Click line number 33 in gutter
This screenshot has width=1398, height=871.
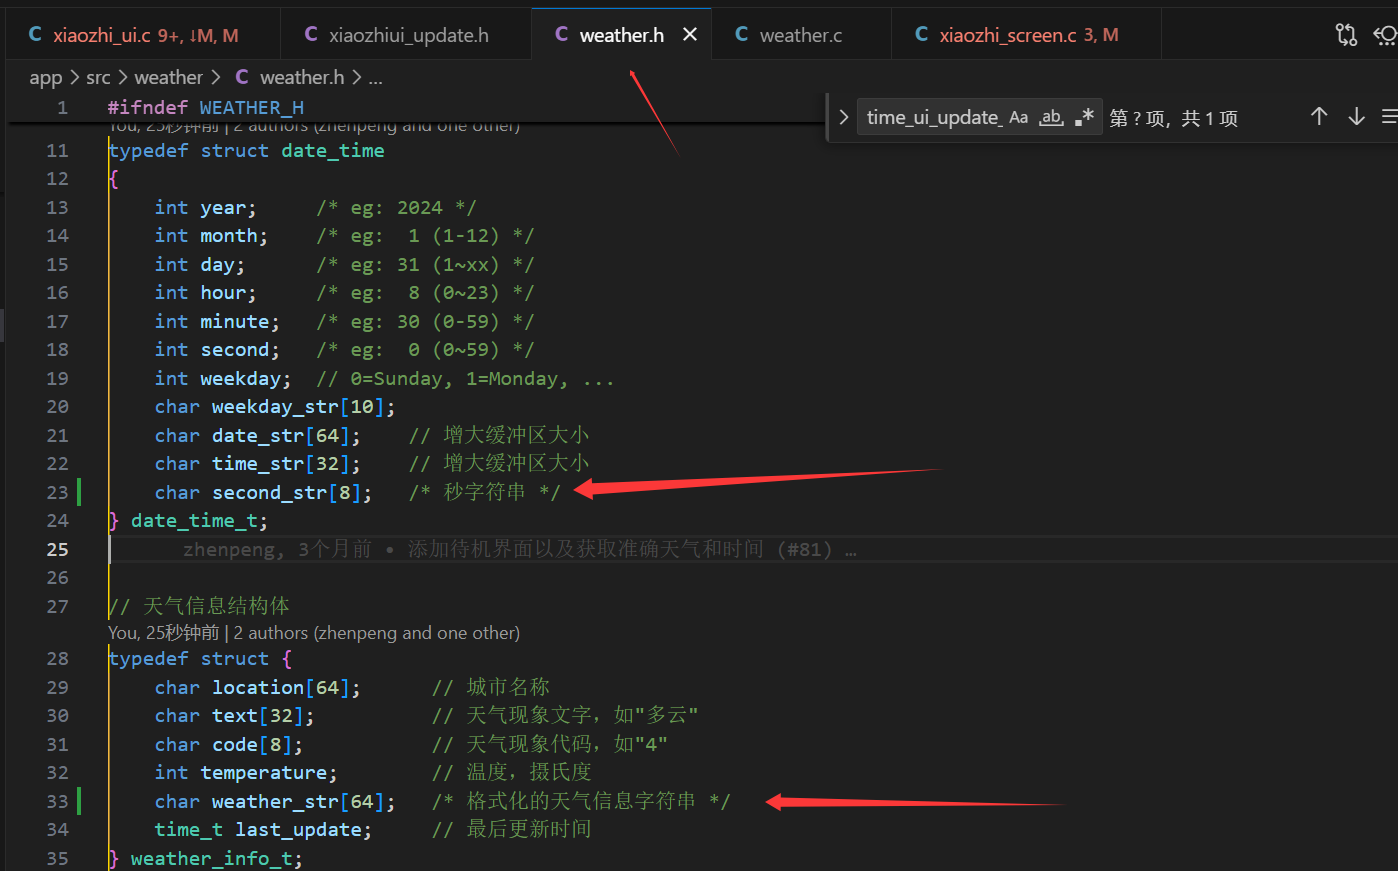(x=57, y=801)
